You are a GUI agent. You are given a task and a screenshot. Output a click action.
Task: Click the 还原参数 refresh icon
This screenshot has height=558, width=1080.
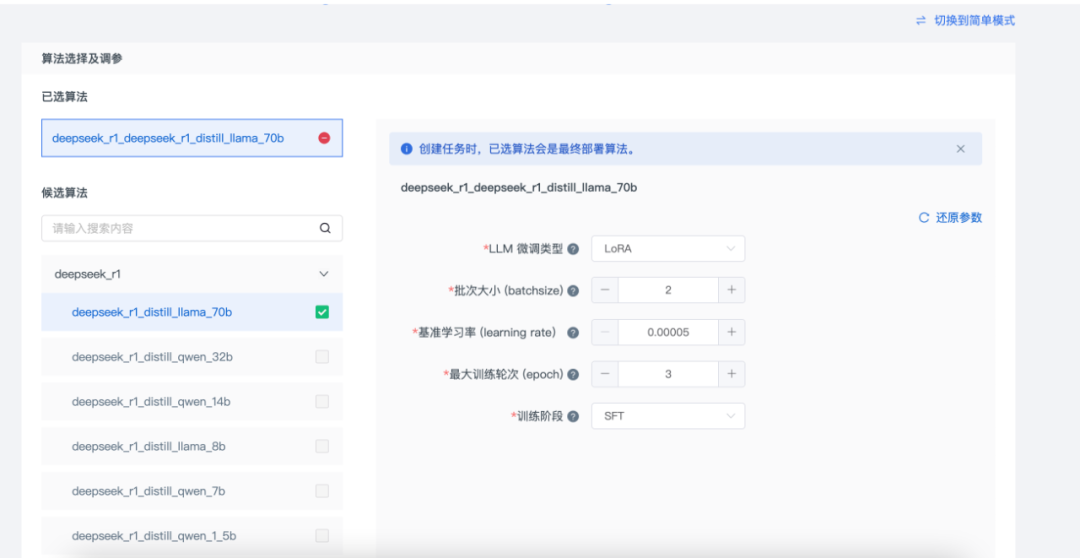(924, 218)
